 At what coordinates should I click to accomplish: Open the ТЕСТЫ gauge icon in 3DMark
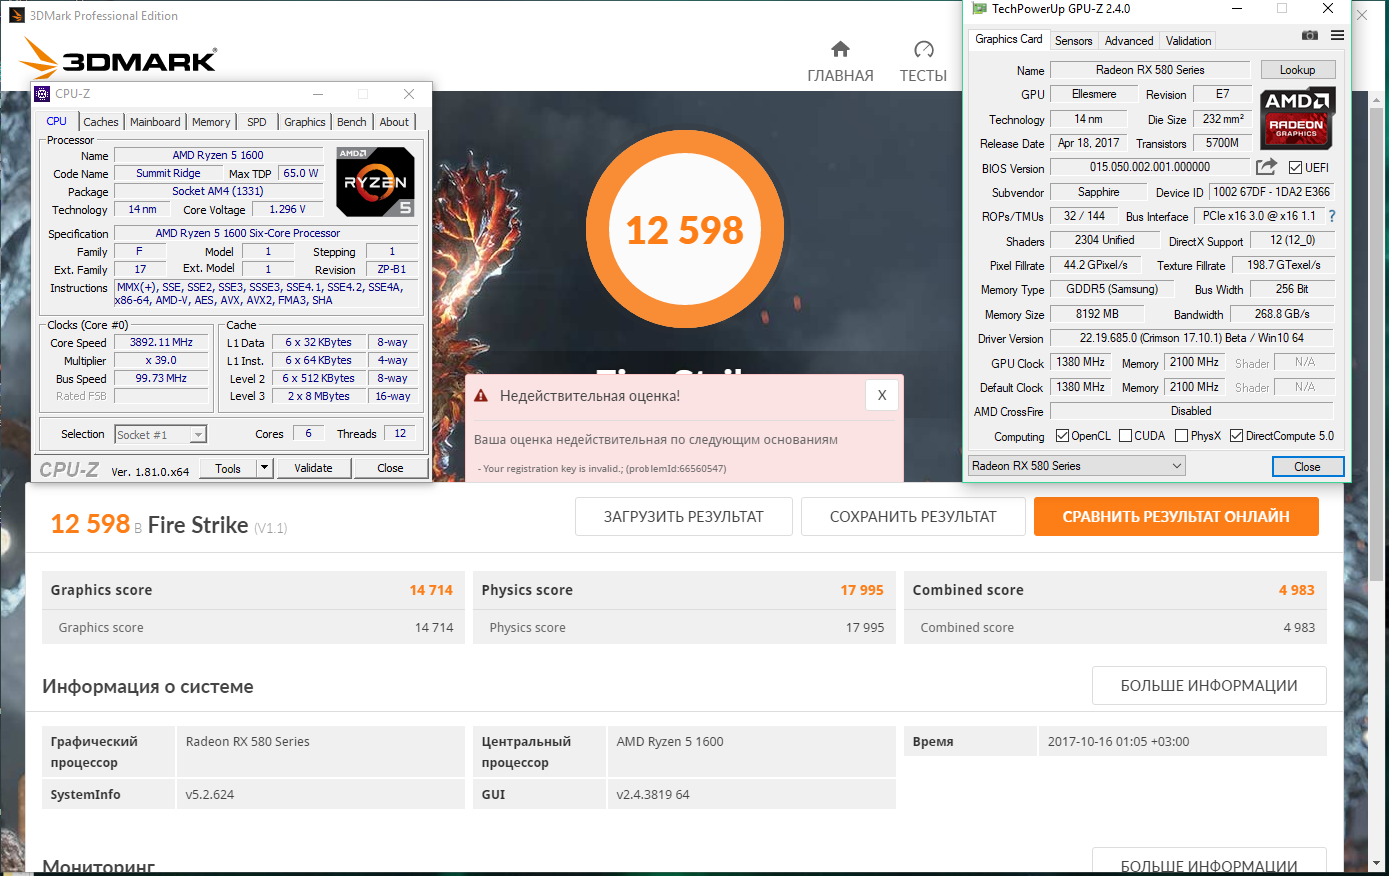(x=923, y=49)
